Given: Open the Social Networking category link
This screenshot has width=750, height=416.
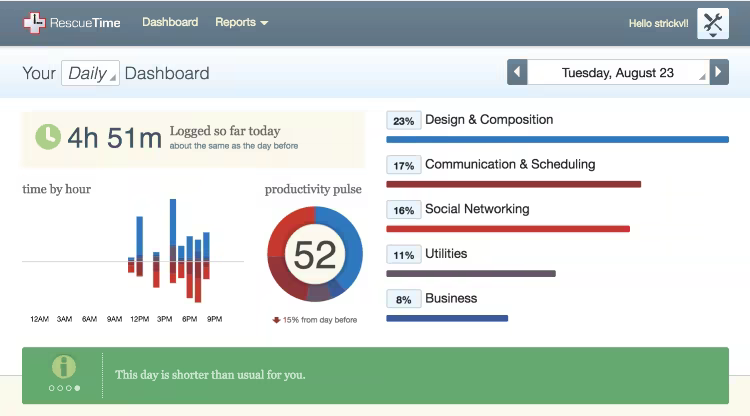Looking at the screenshot, I should pyautogui.click(x=476, y=209).
